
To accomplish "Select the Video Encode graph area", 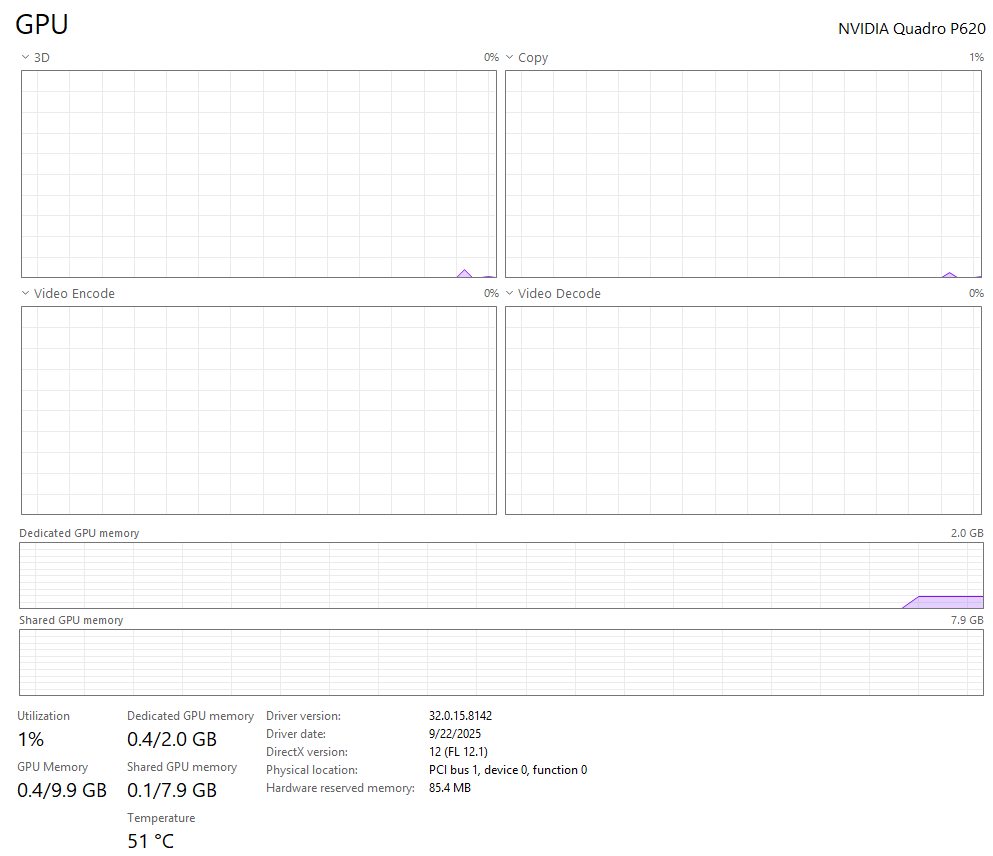I will (x=258, y=410).
